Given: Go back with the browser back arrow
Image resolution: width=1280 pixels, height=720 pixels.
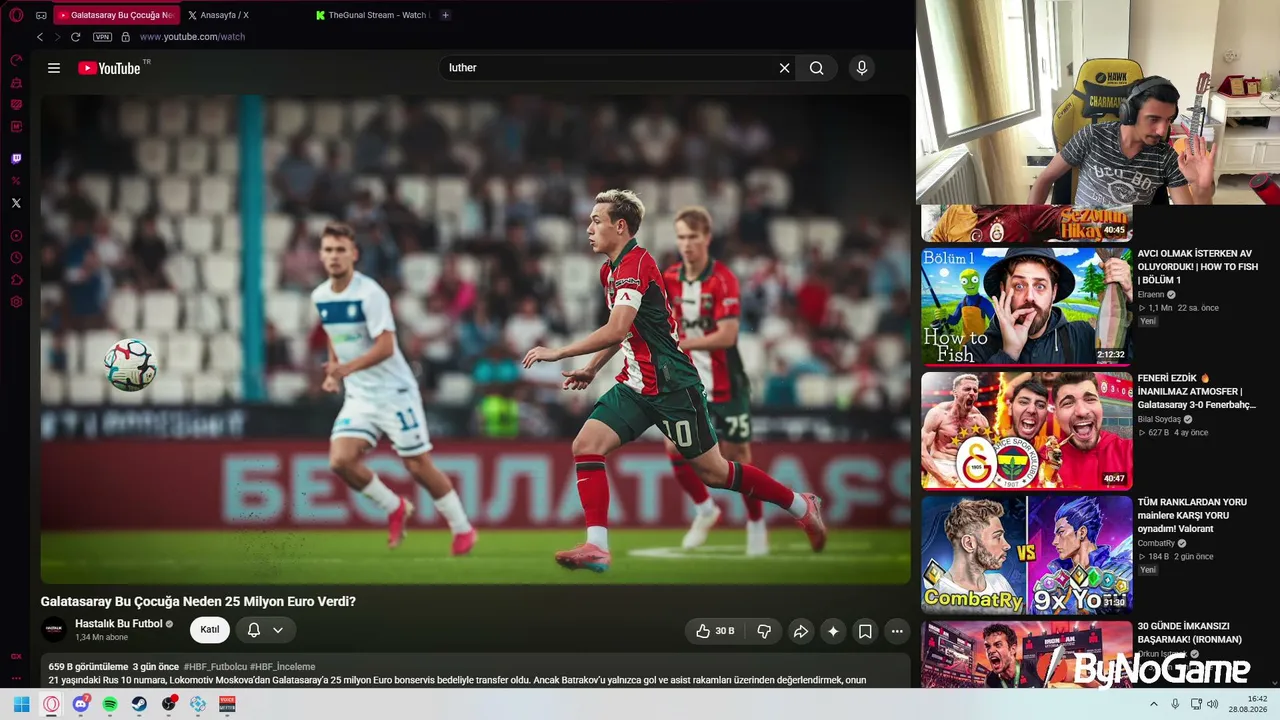Looking at the screenshot, I should pyautogui.click(x=40, y=37).
